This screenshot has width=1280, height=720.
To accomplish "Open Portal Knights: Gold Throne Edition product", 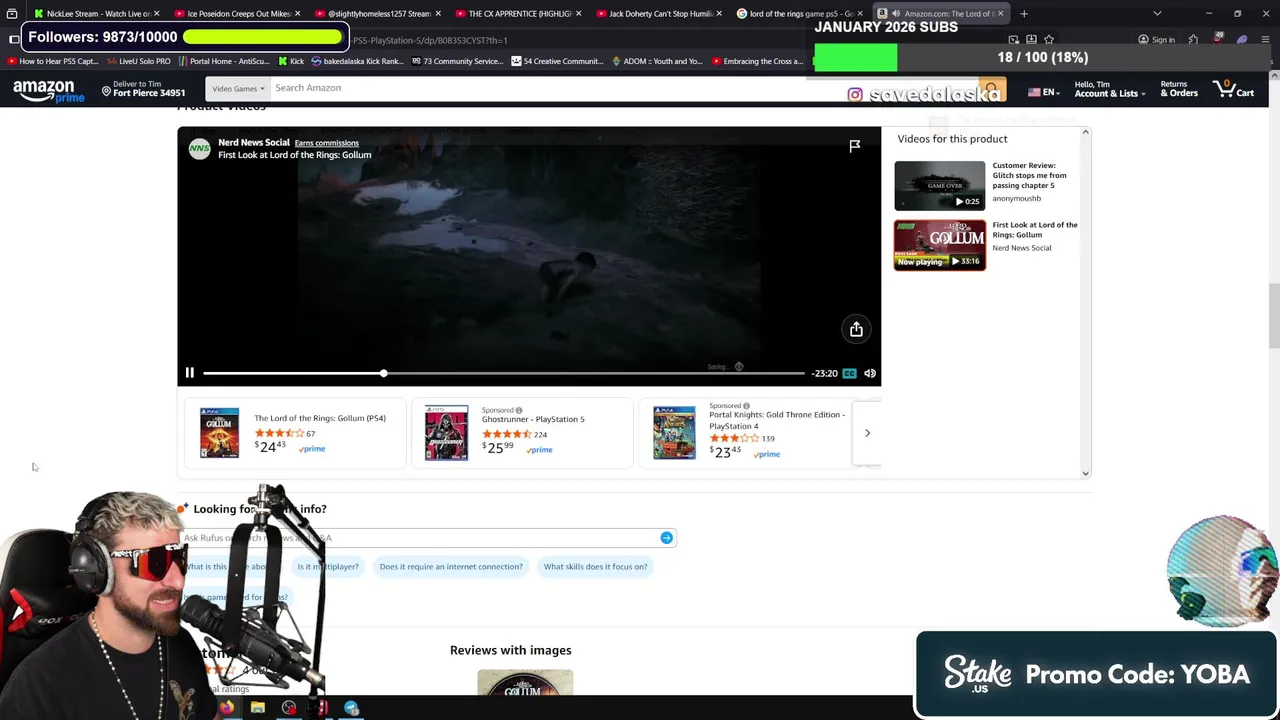I will pos(777,420).
